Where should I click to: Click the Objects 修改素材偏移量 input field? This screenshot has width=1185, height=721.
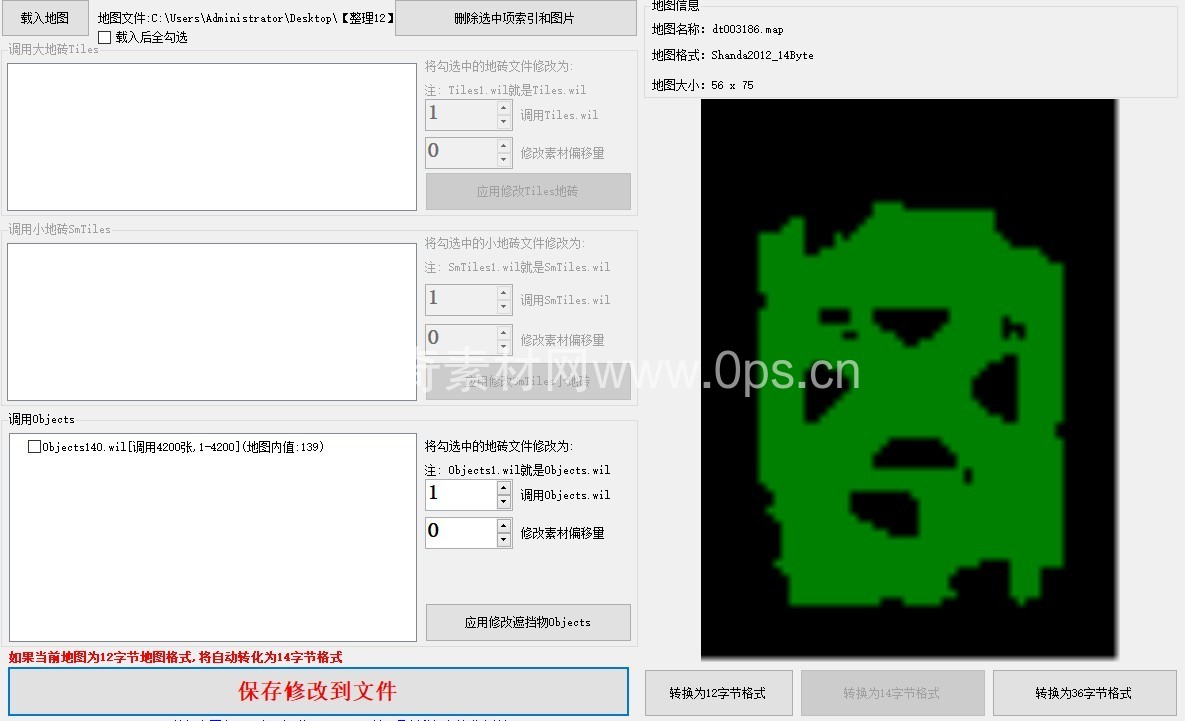(x=460, y=532)
